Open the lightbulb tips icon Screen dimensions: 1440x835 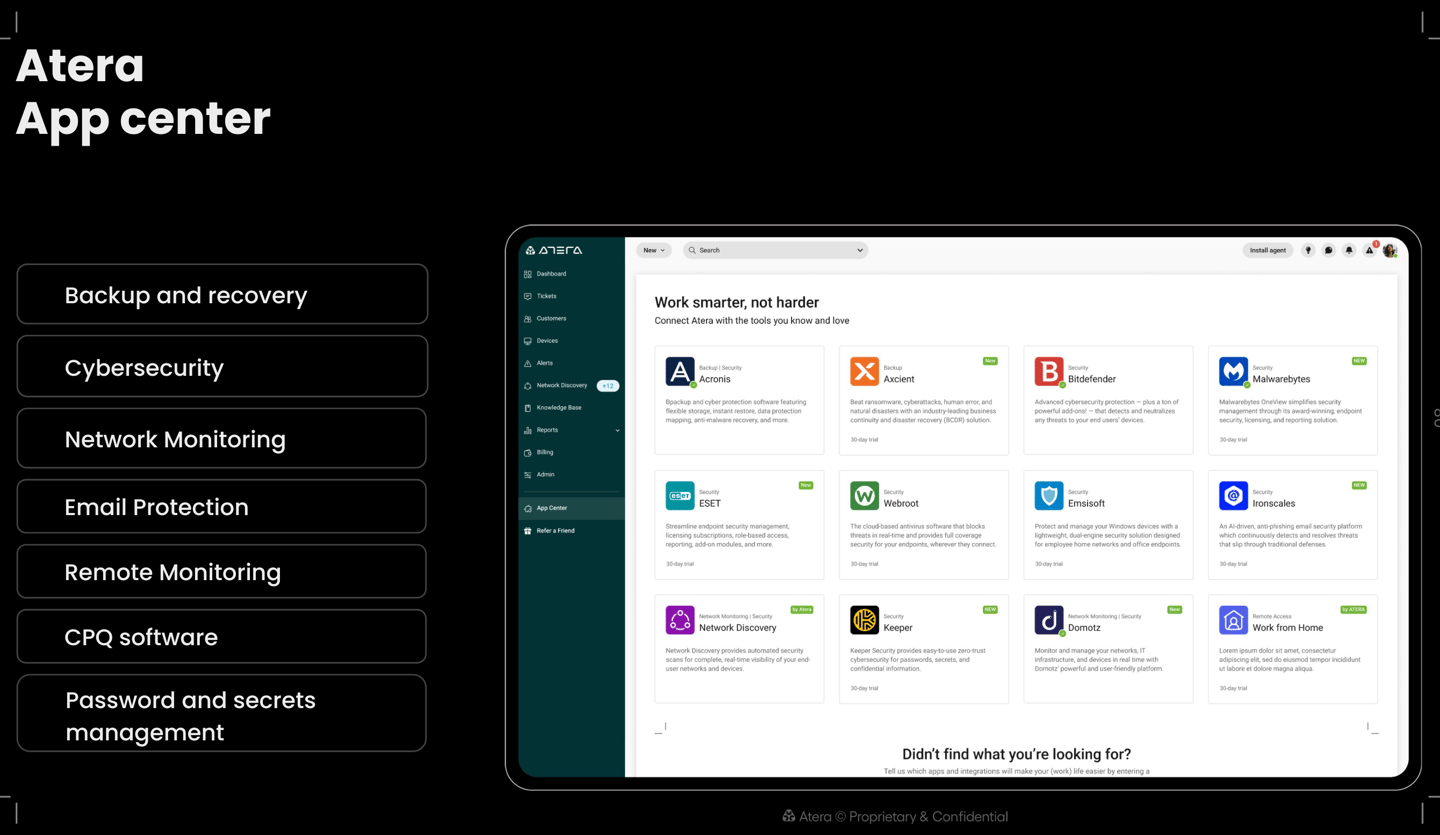tap(1308, 250)
